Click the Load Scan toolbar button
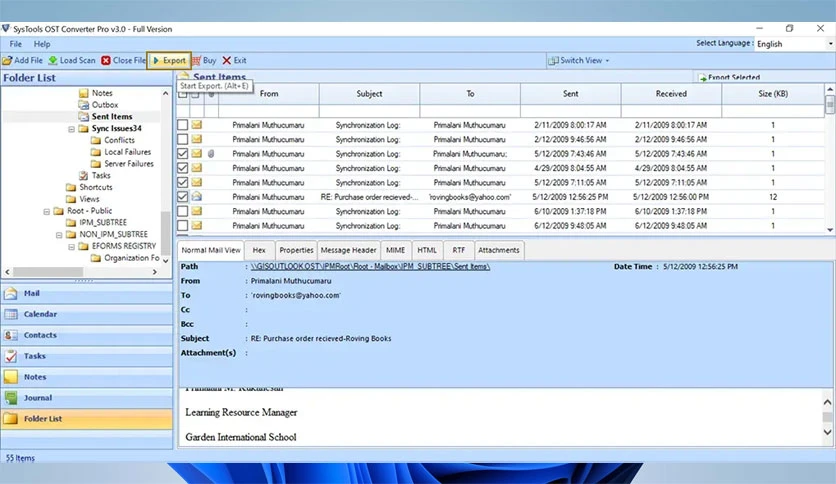This screenshot has height=484, width=836. 72,61
